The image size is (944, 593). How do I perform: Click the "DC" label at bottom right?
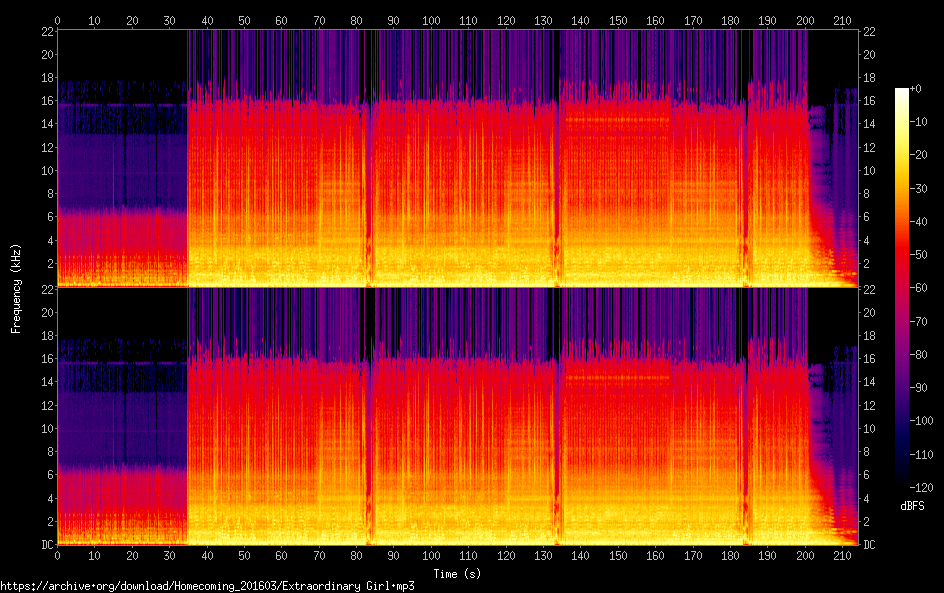point(869,545)
